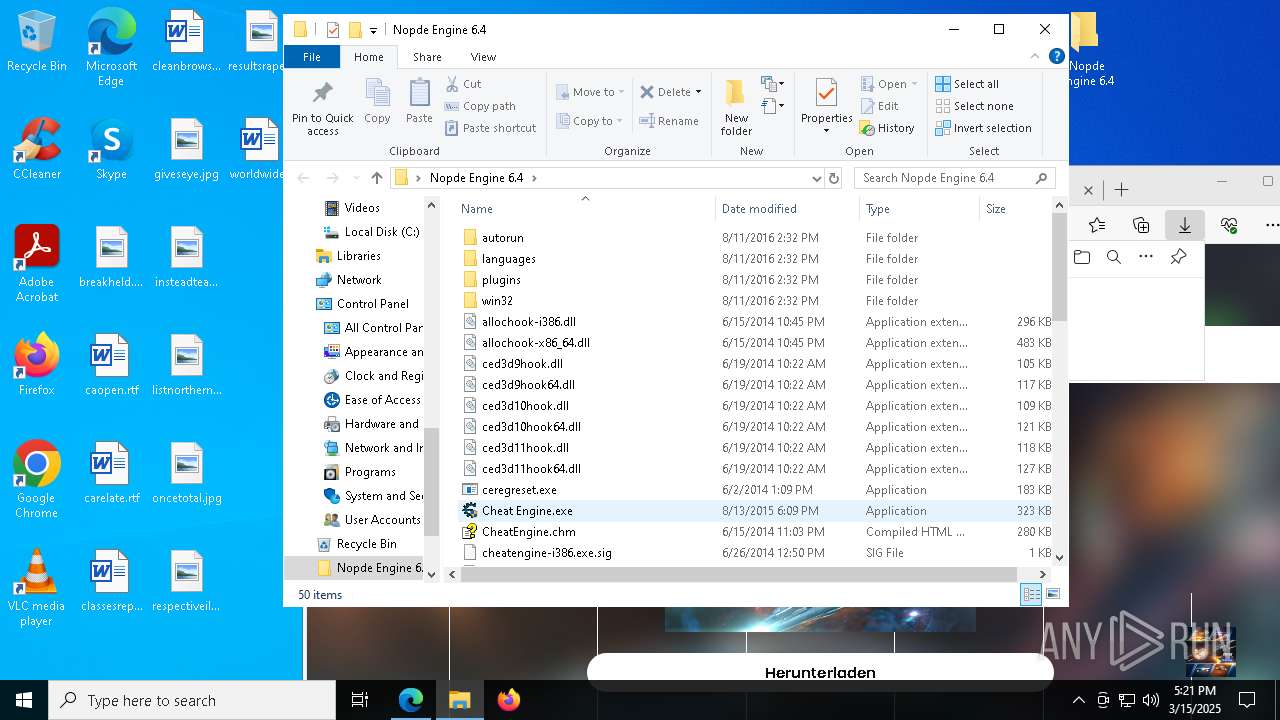
Task: Open the File tab
Action: coord(312,57)
